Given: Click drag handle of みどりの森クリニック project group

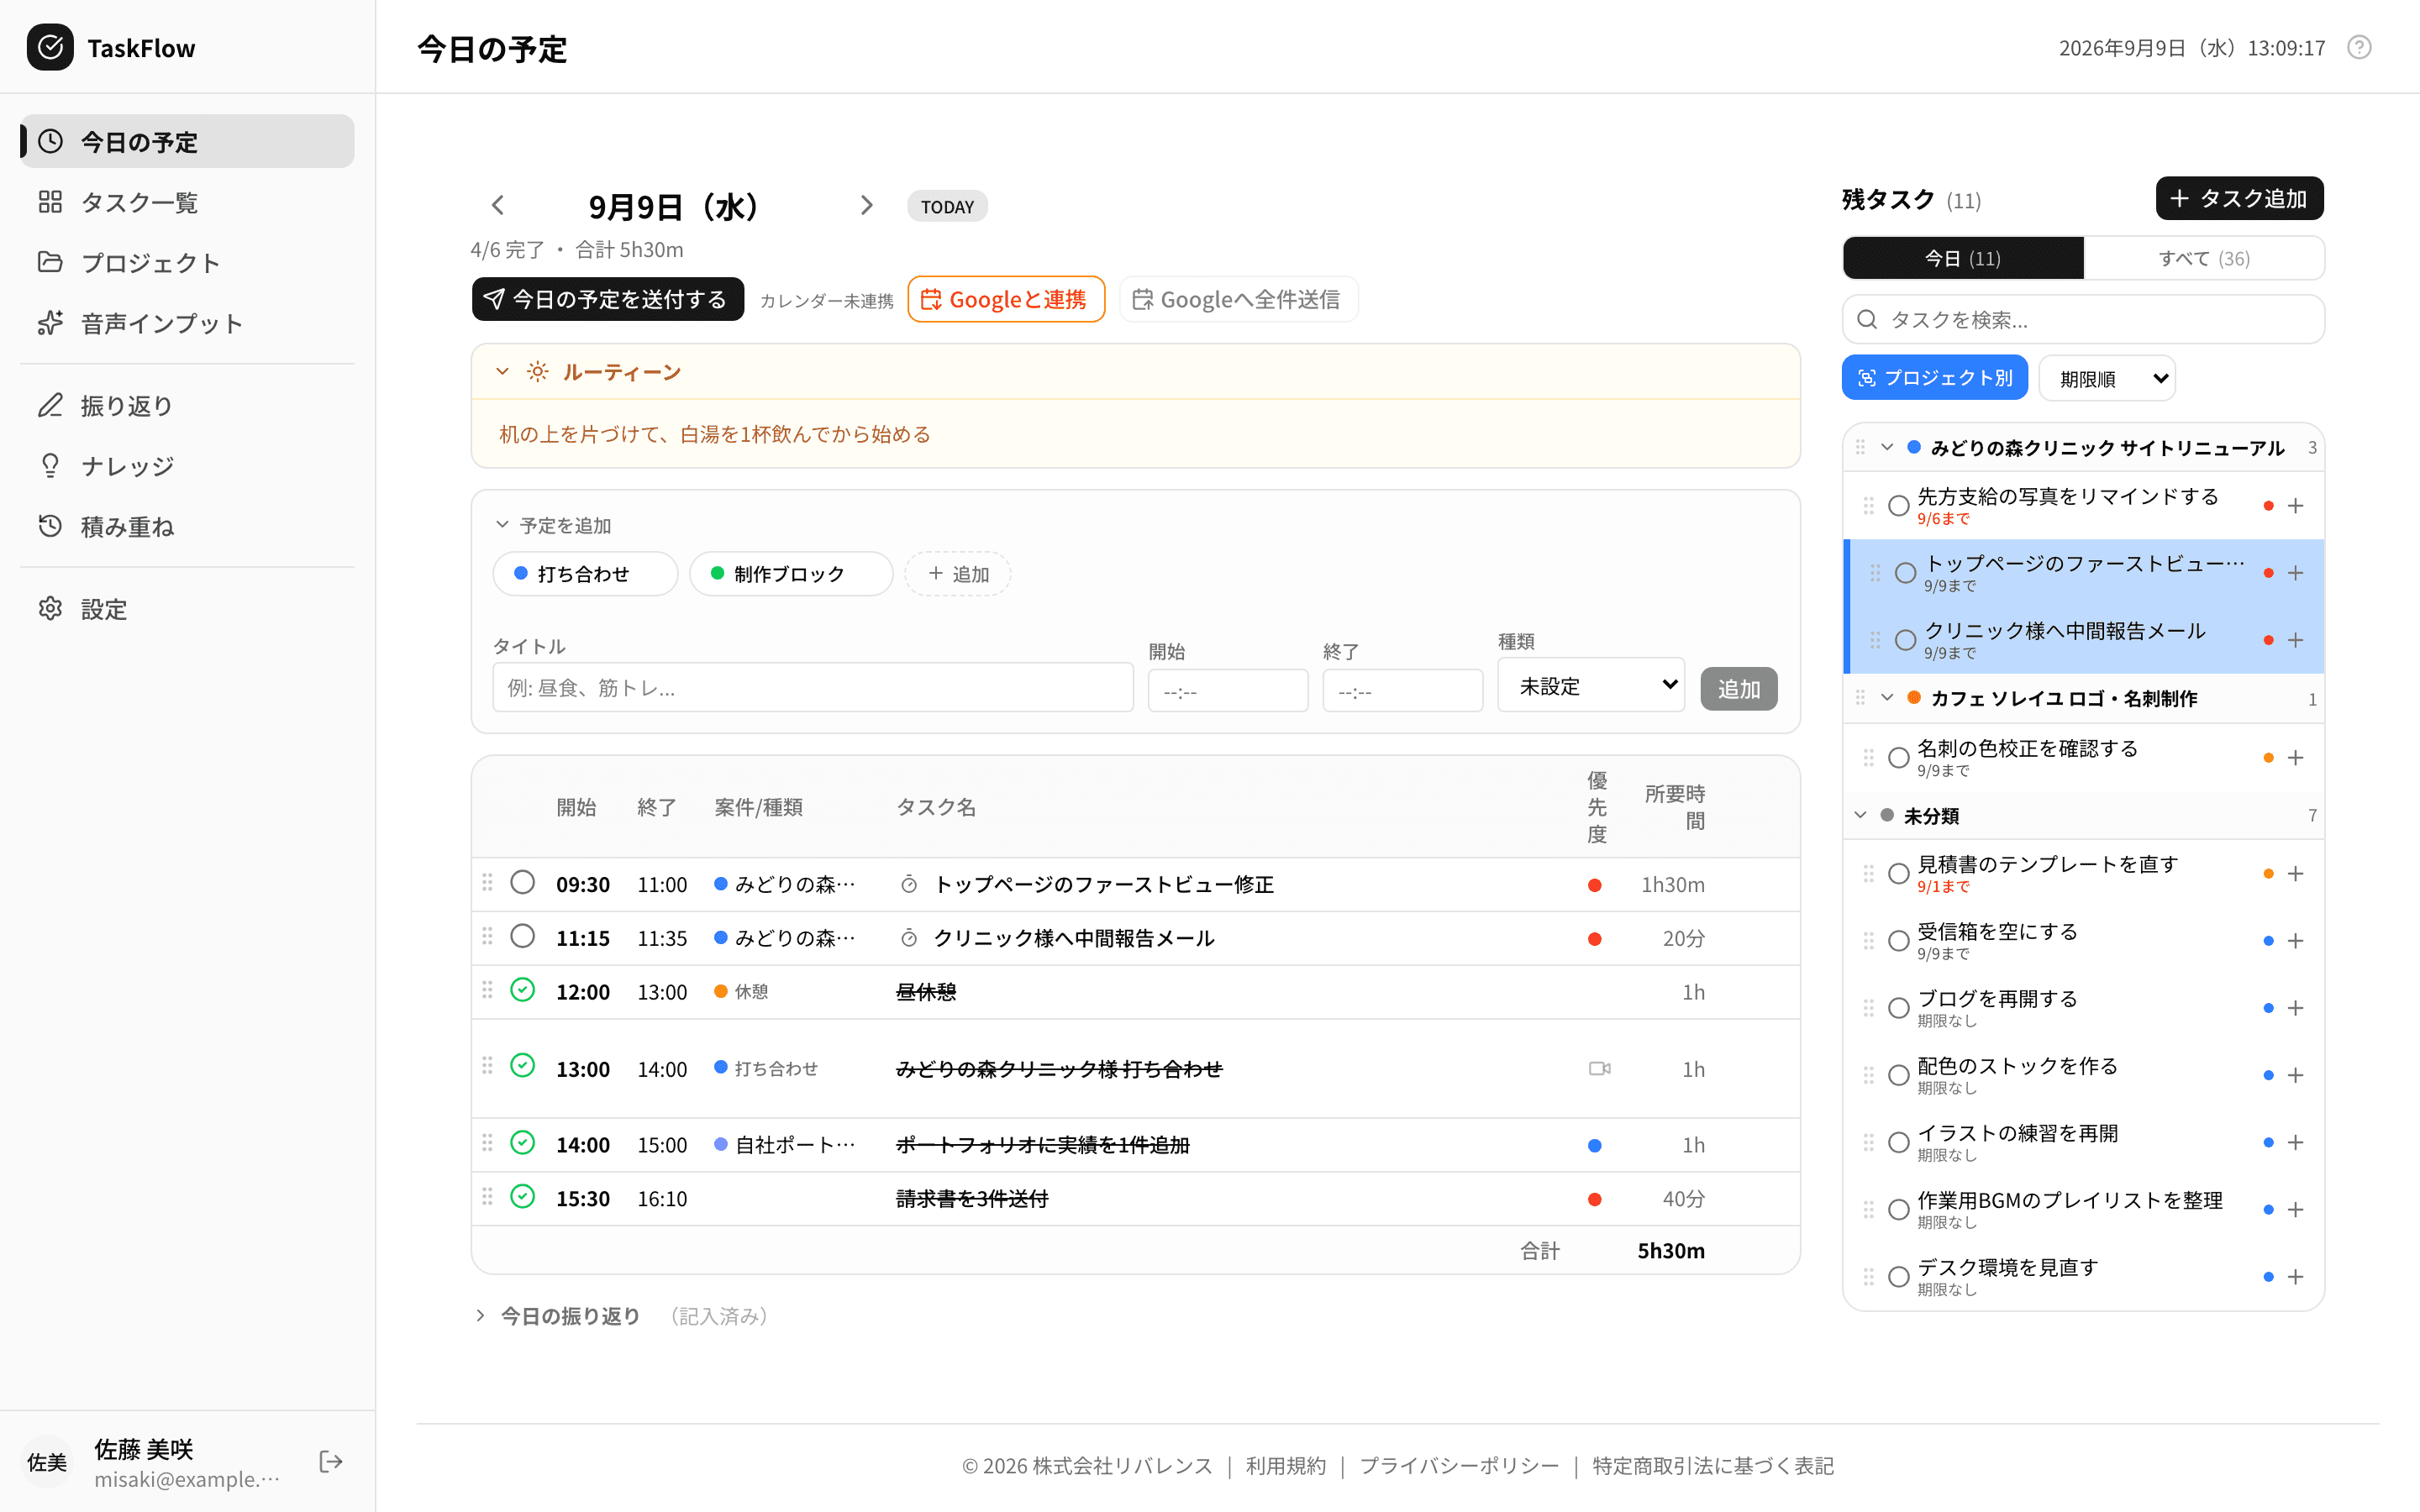Looking at the screenshot, I should (x=1860, y=447).
